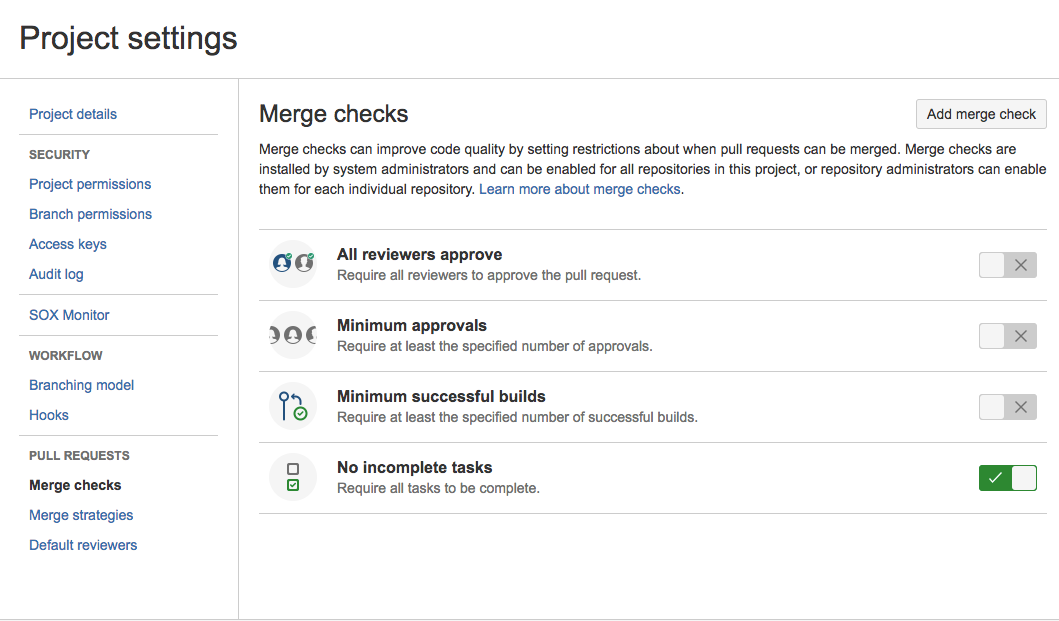Disable the No incomplete tasks toggle
The height and width of the screenshot is (621, 1059).
click(1008, 478)
